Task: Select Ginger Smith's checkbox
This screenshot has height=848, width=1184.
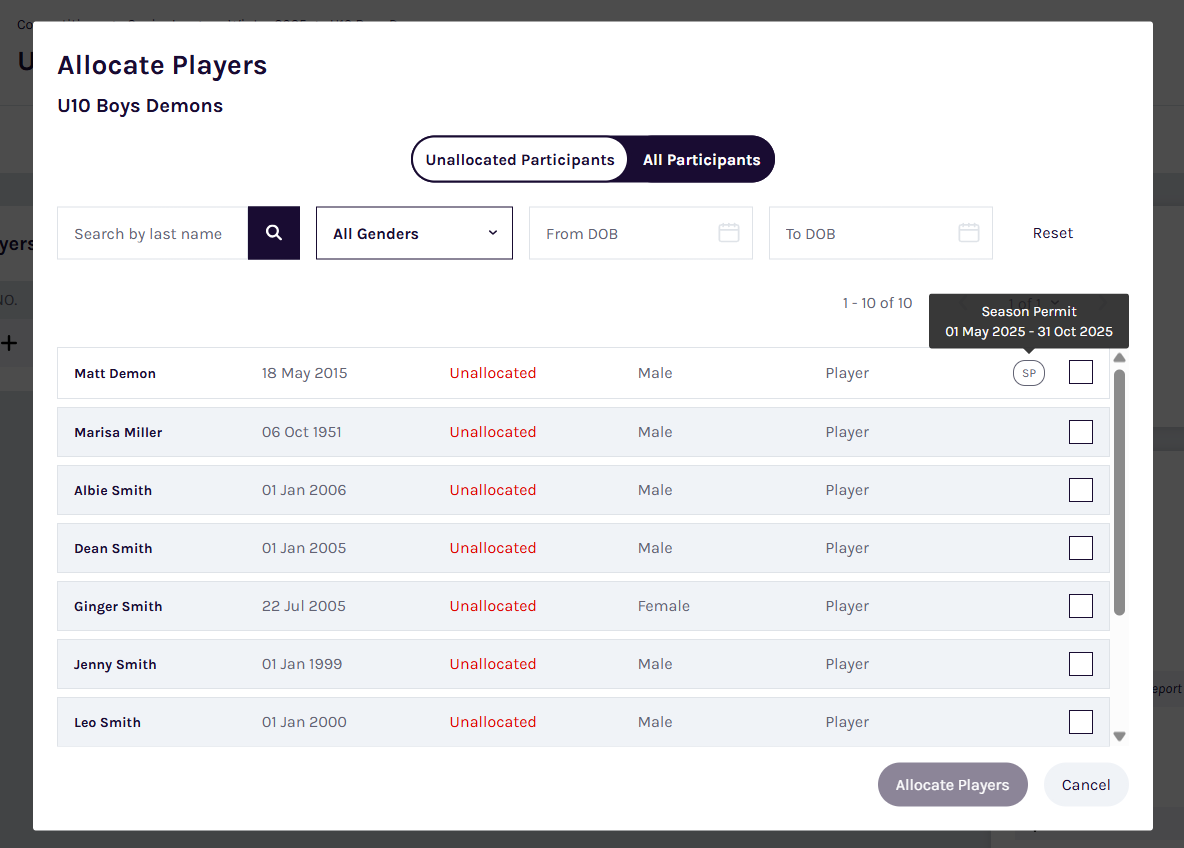Action: pos(1081,606)
